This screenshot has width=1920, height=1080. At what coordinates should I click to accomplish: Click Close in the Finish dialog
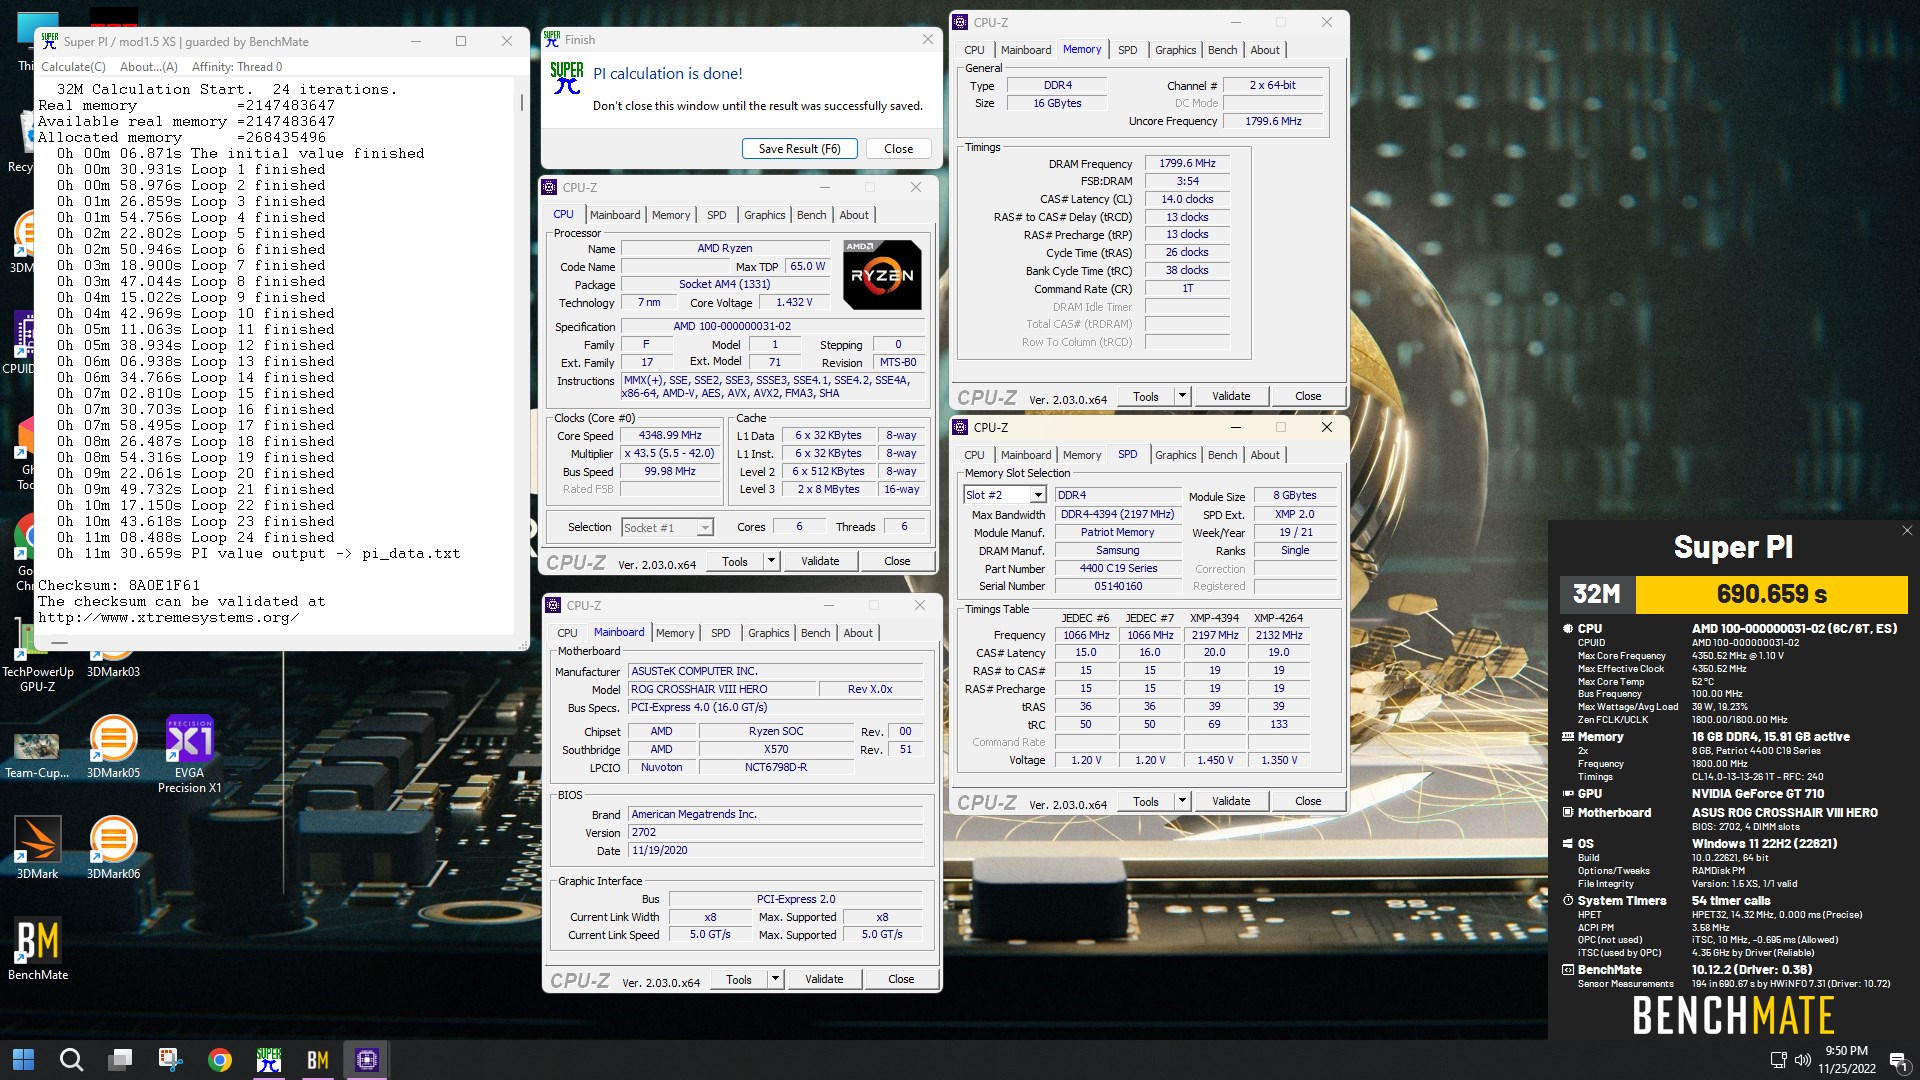tap(898, 148)
